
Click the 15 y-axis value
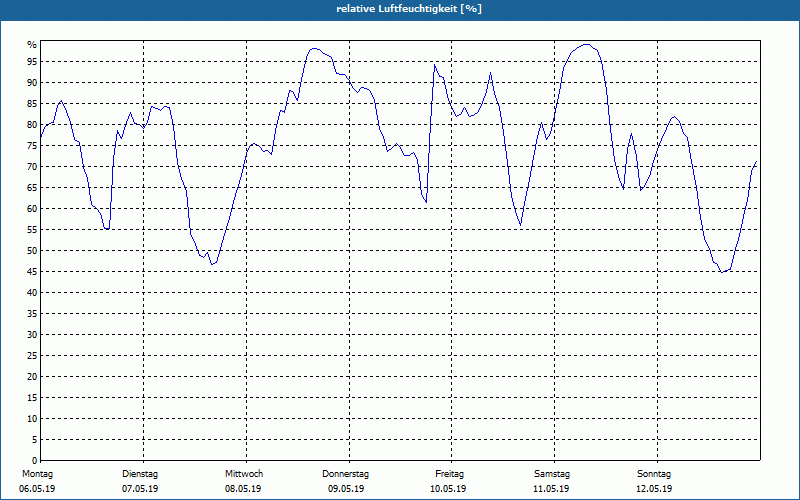[32, 397]
